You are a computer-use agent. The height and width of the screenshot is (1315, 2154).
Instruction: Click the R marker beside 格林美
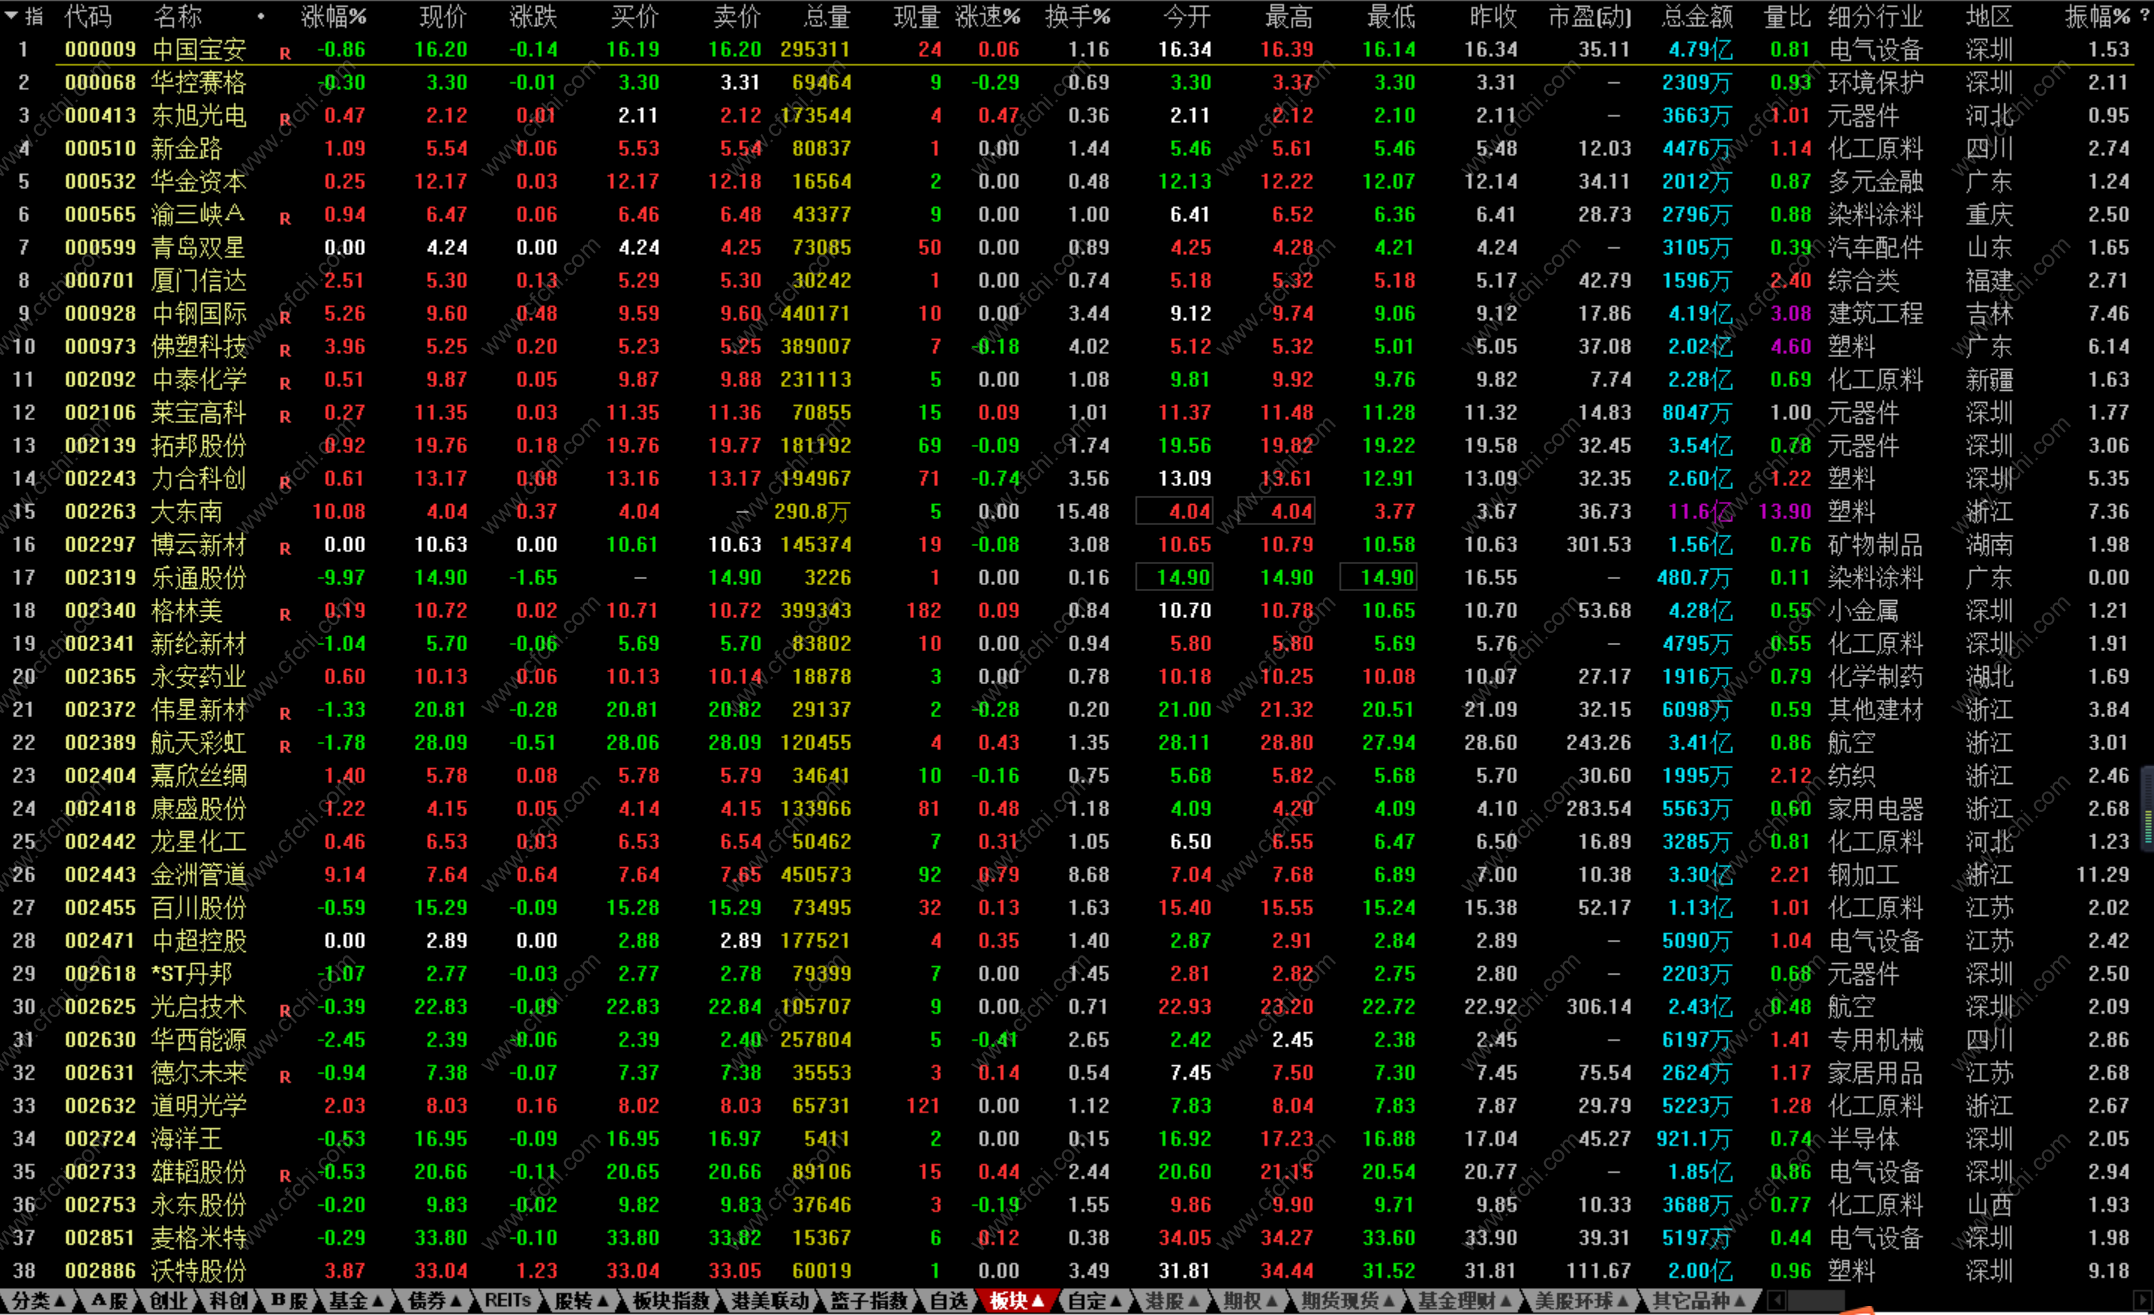tap(285, 615)
